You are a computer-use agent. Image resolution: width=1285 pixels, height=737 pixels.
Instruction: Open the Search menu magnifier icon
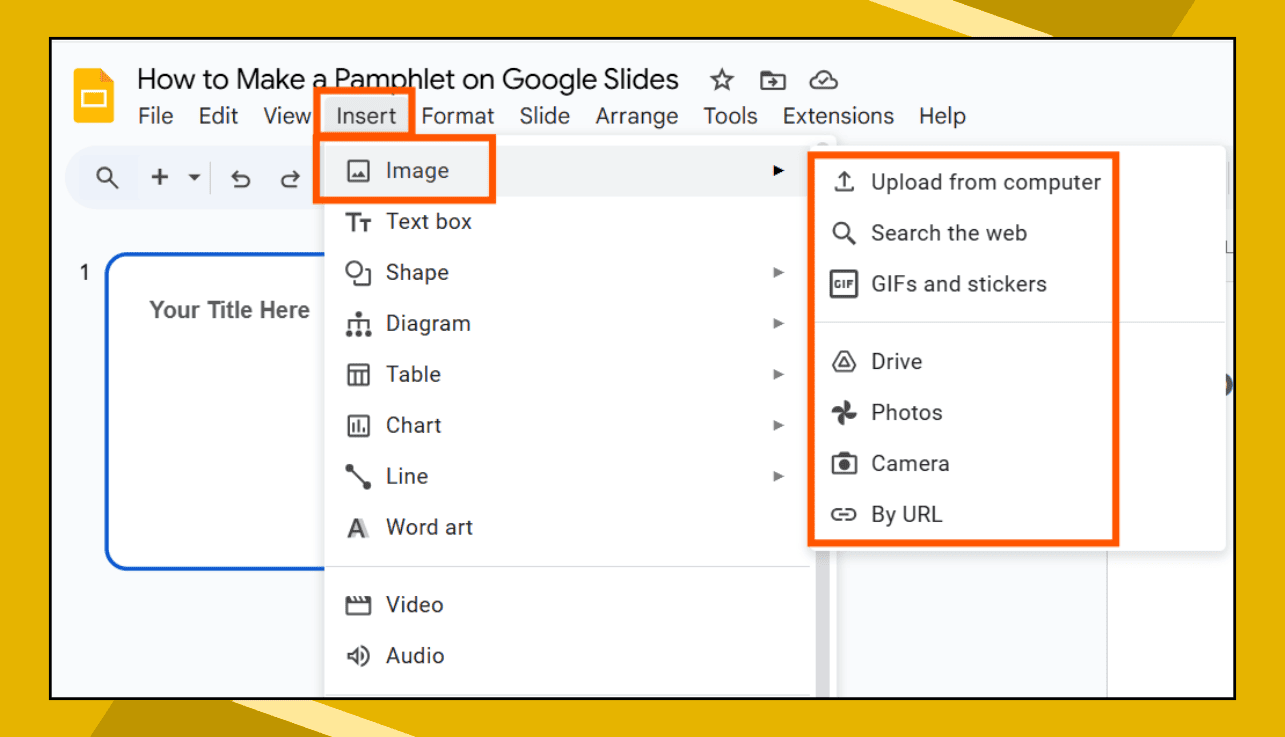107,176
